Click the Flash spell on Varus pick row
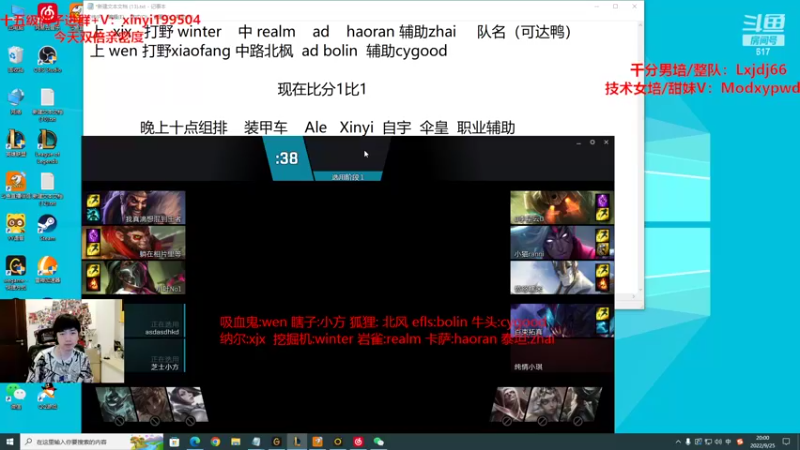Image resolution: width=800 pixels, height=450 pixels. [x=602, y=236]
